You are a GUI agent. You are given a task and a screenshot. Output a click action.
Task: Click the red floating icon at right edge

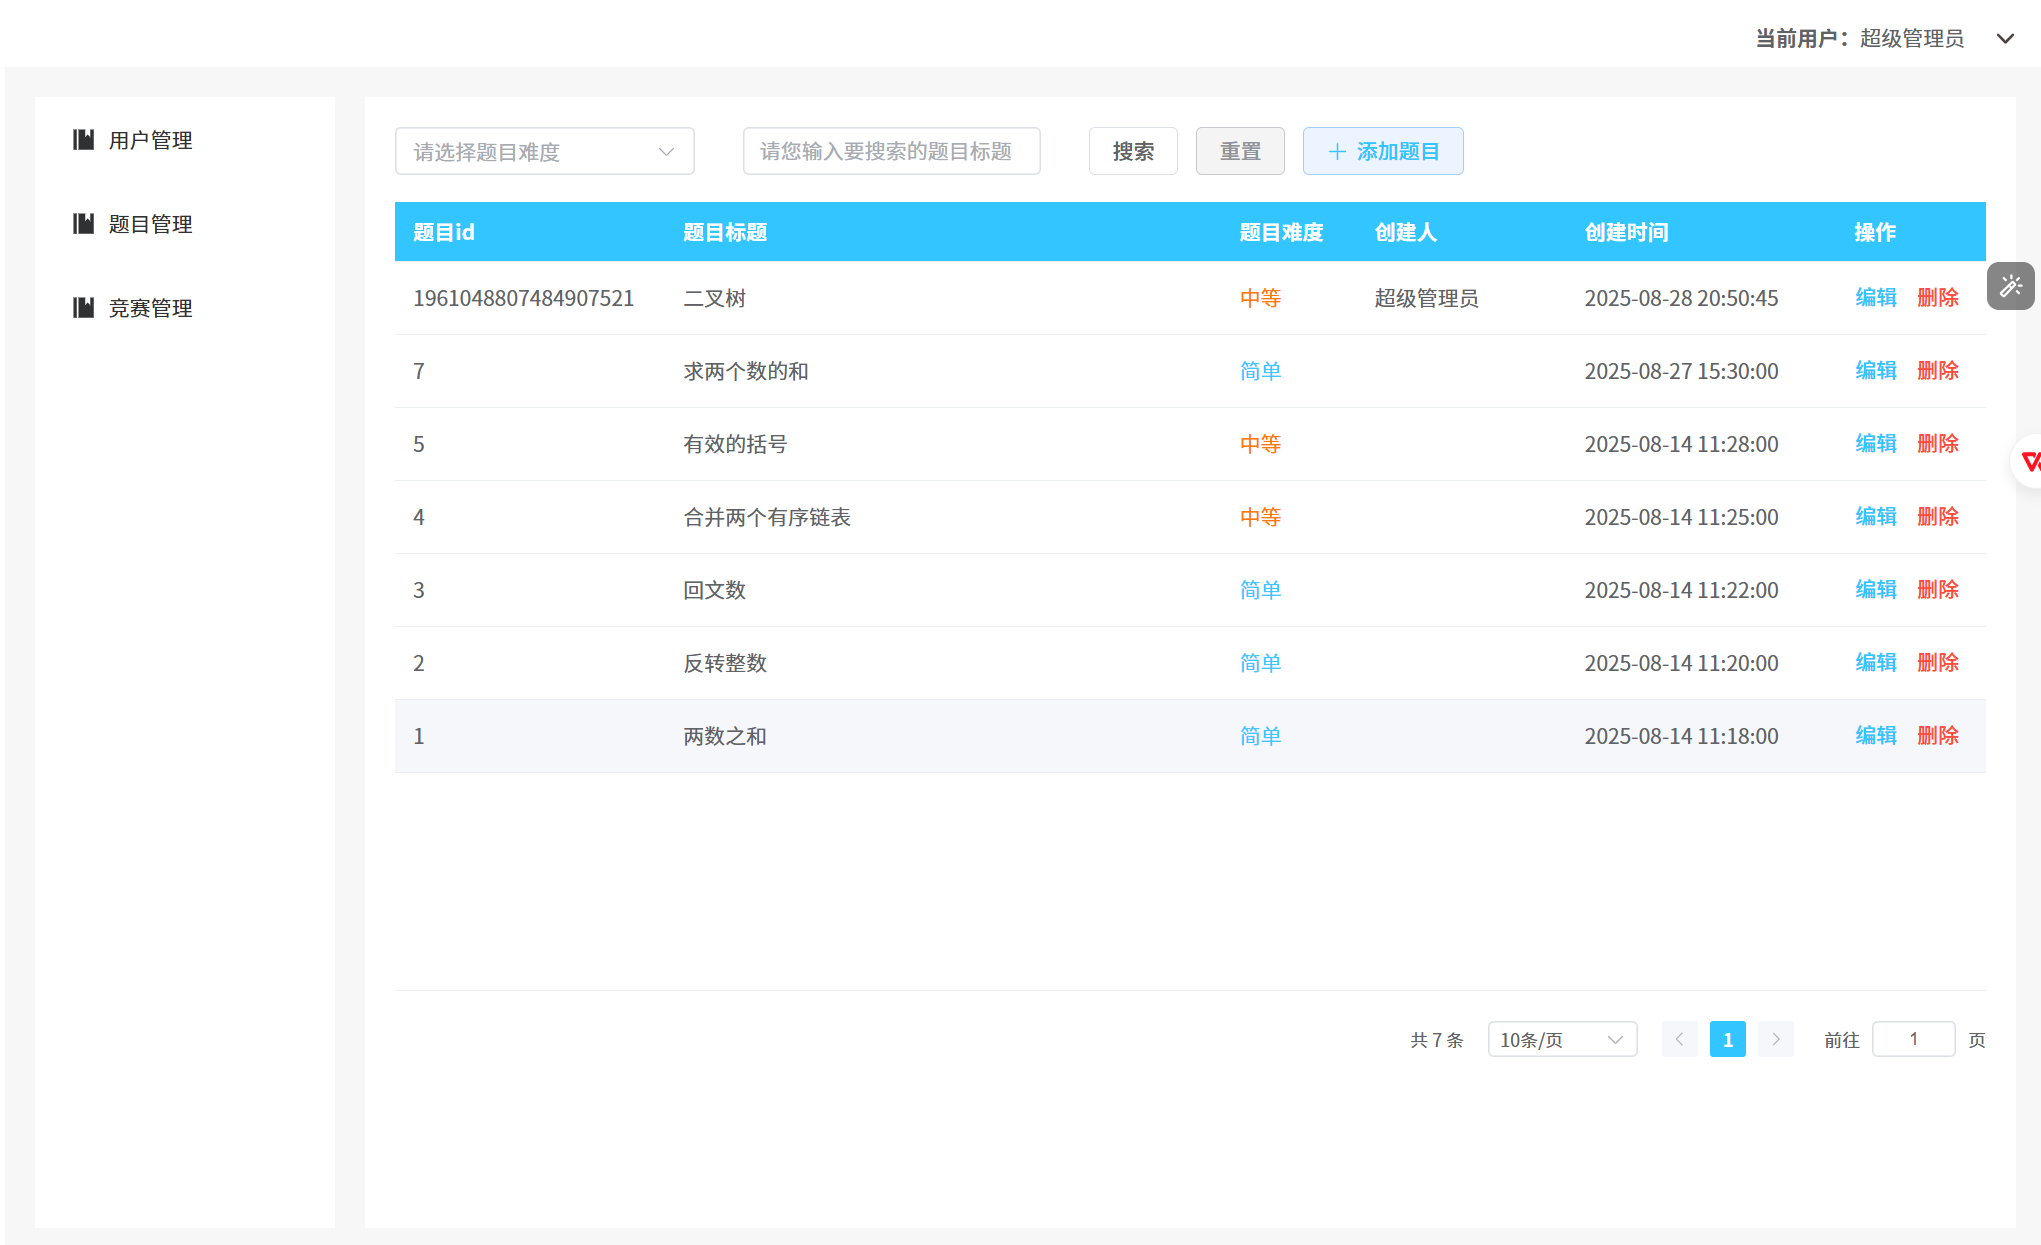tap(2029, 461)
